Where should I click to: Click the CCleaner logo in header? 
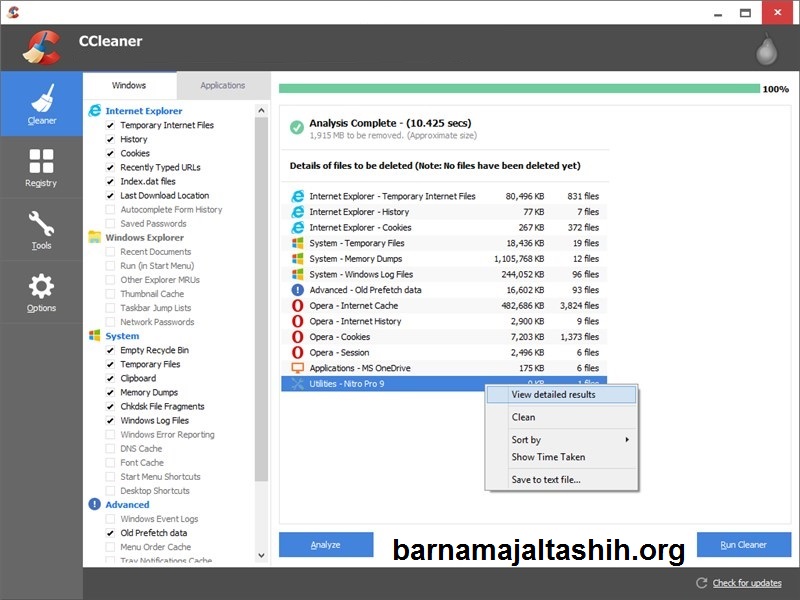(x=42, y=48)
